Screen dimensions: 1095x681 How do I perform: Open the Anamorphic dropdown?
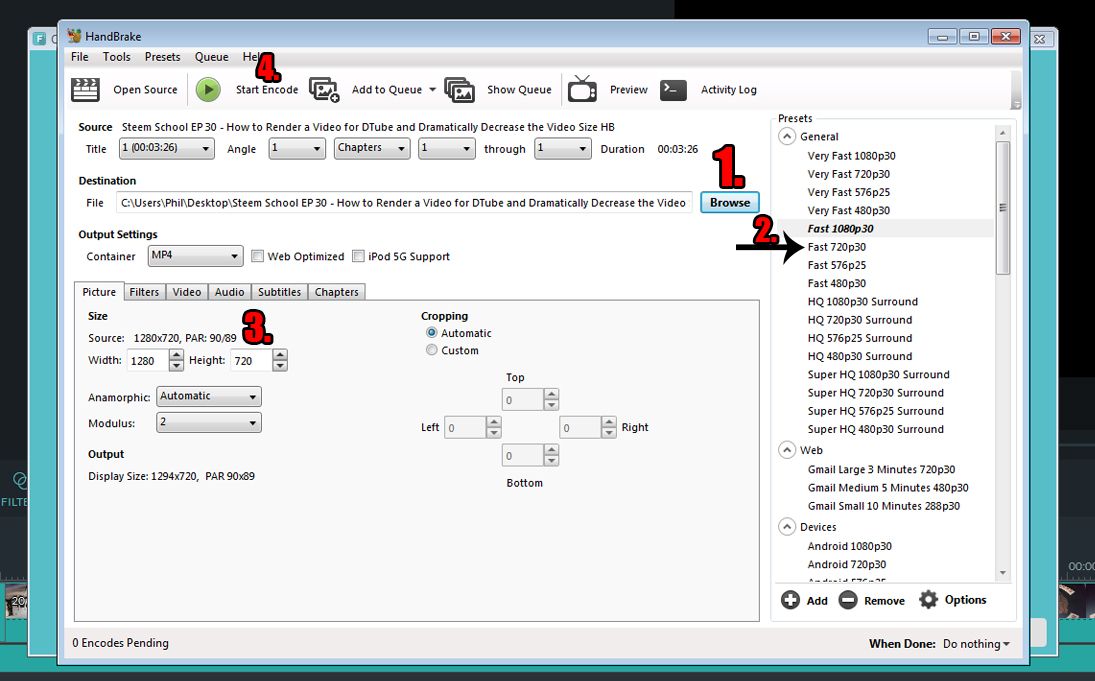(209, 396)
